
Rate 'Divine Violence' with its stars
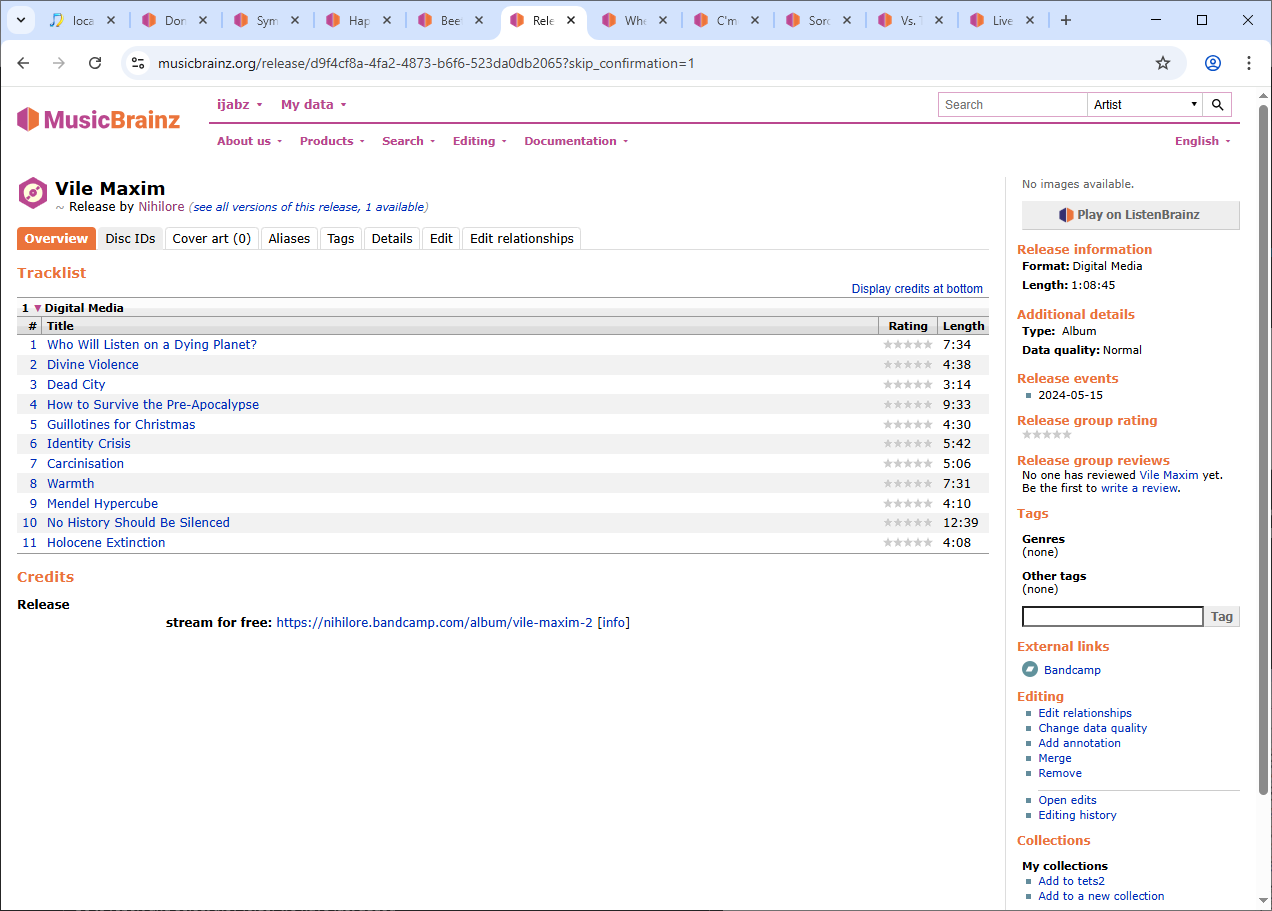(x=907, y=365)
